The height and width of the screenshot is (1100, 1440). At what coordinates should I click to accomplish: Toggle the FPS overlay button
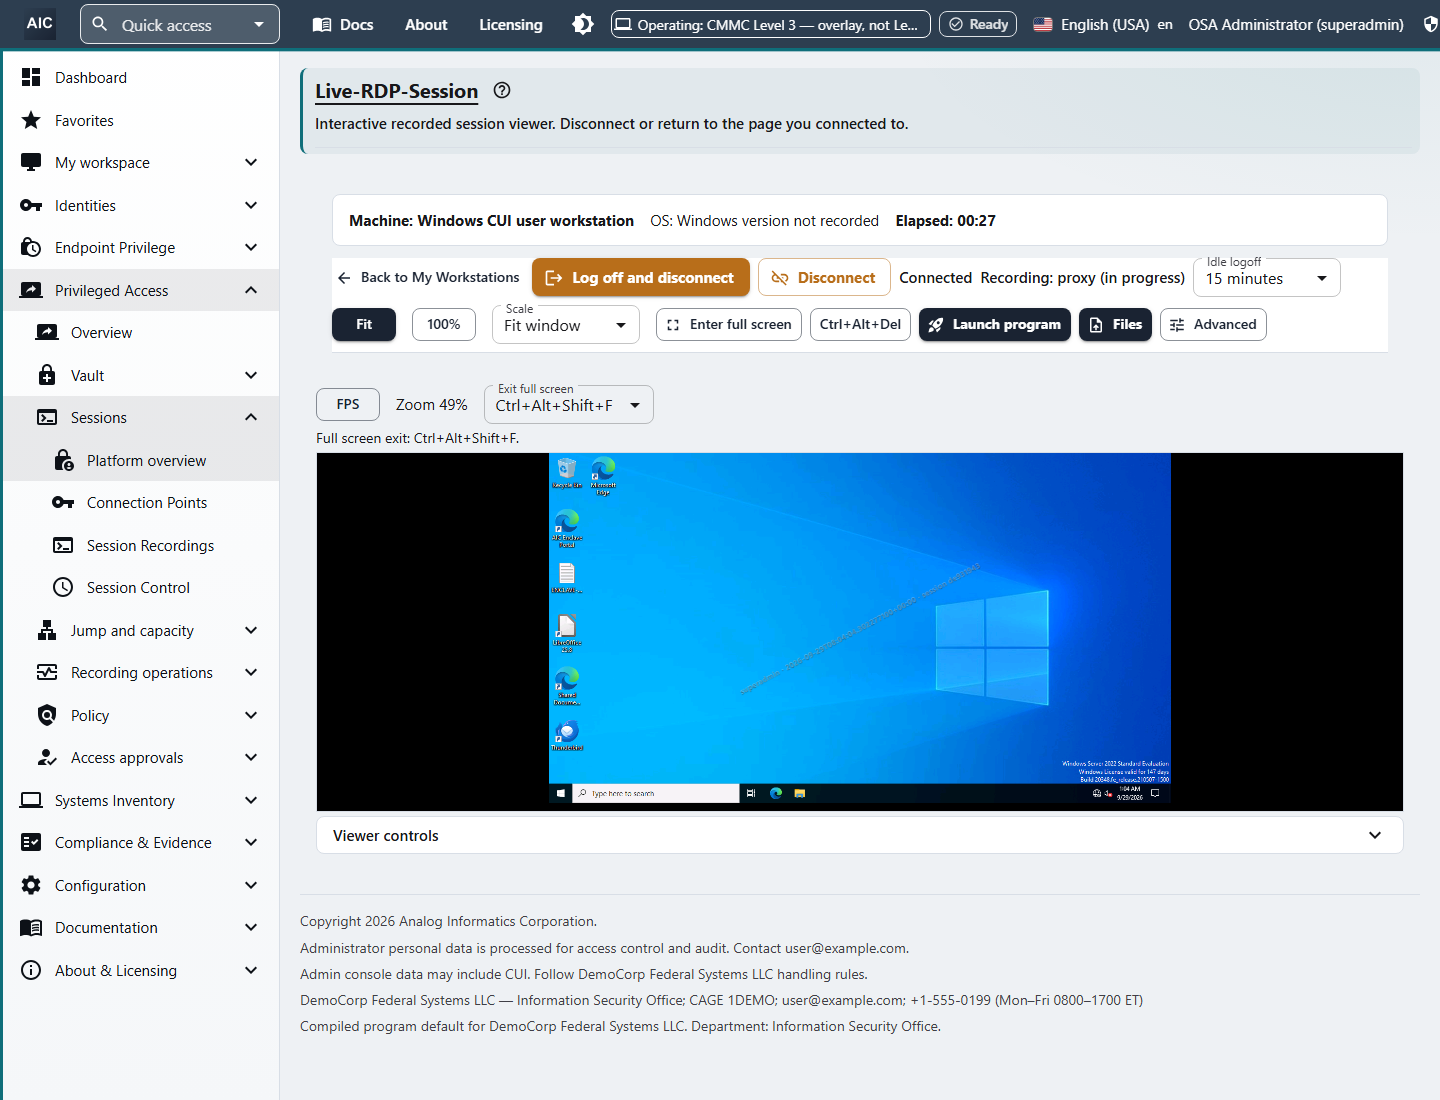tap(348, 404)
